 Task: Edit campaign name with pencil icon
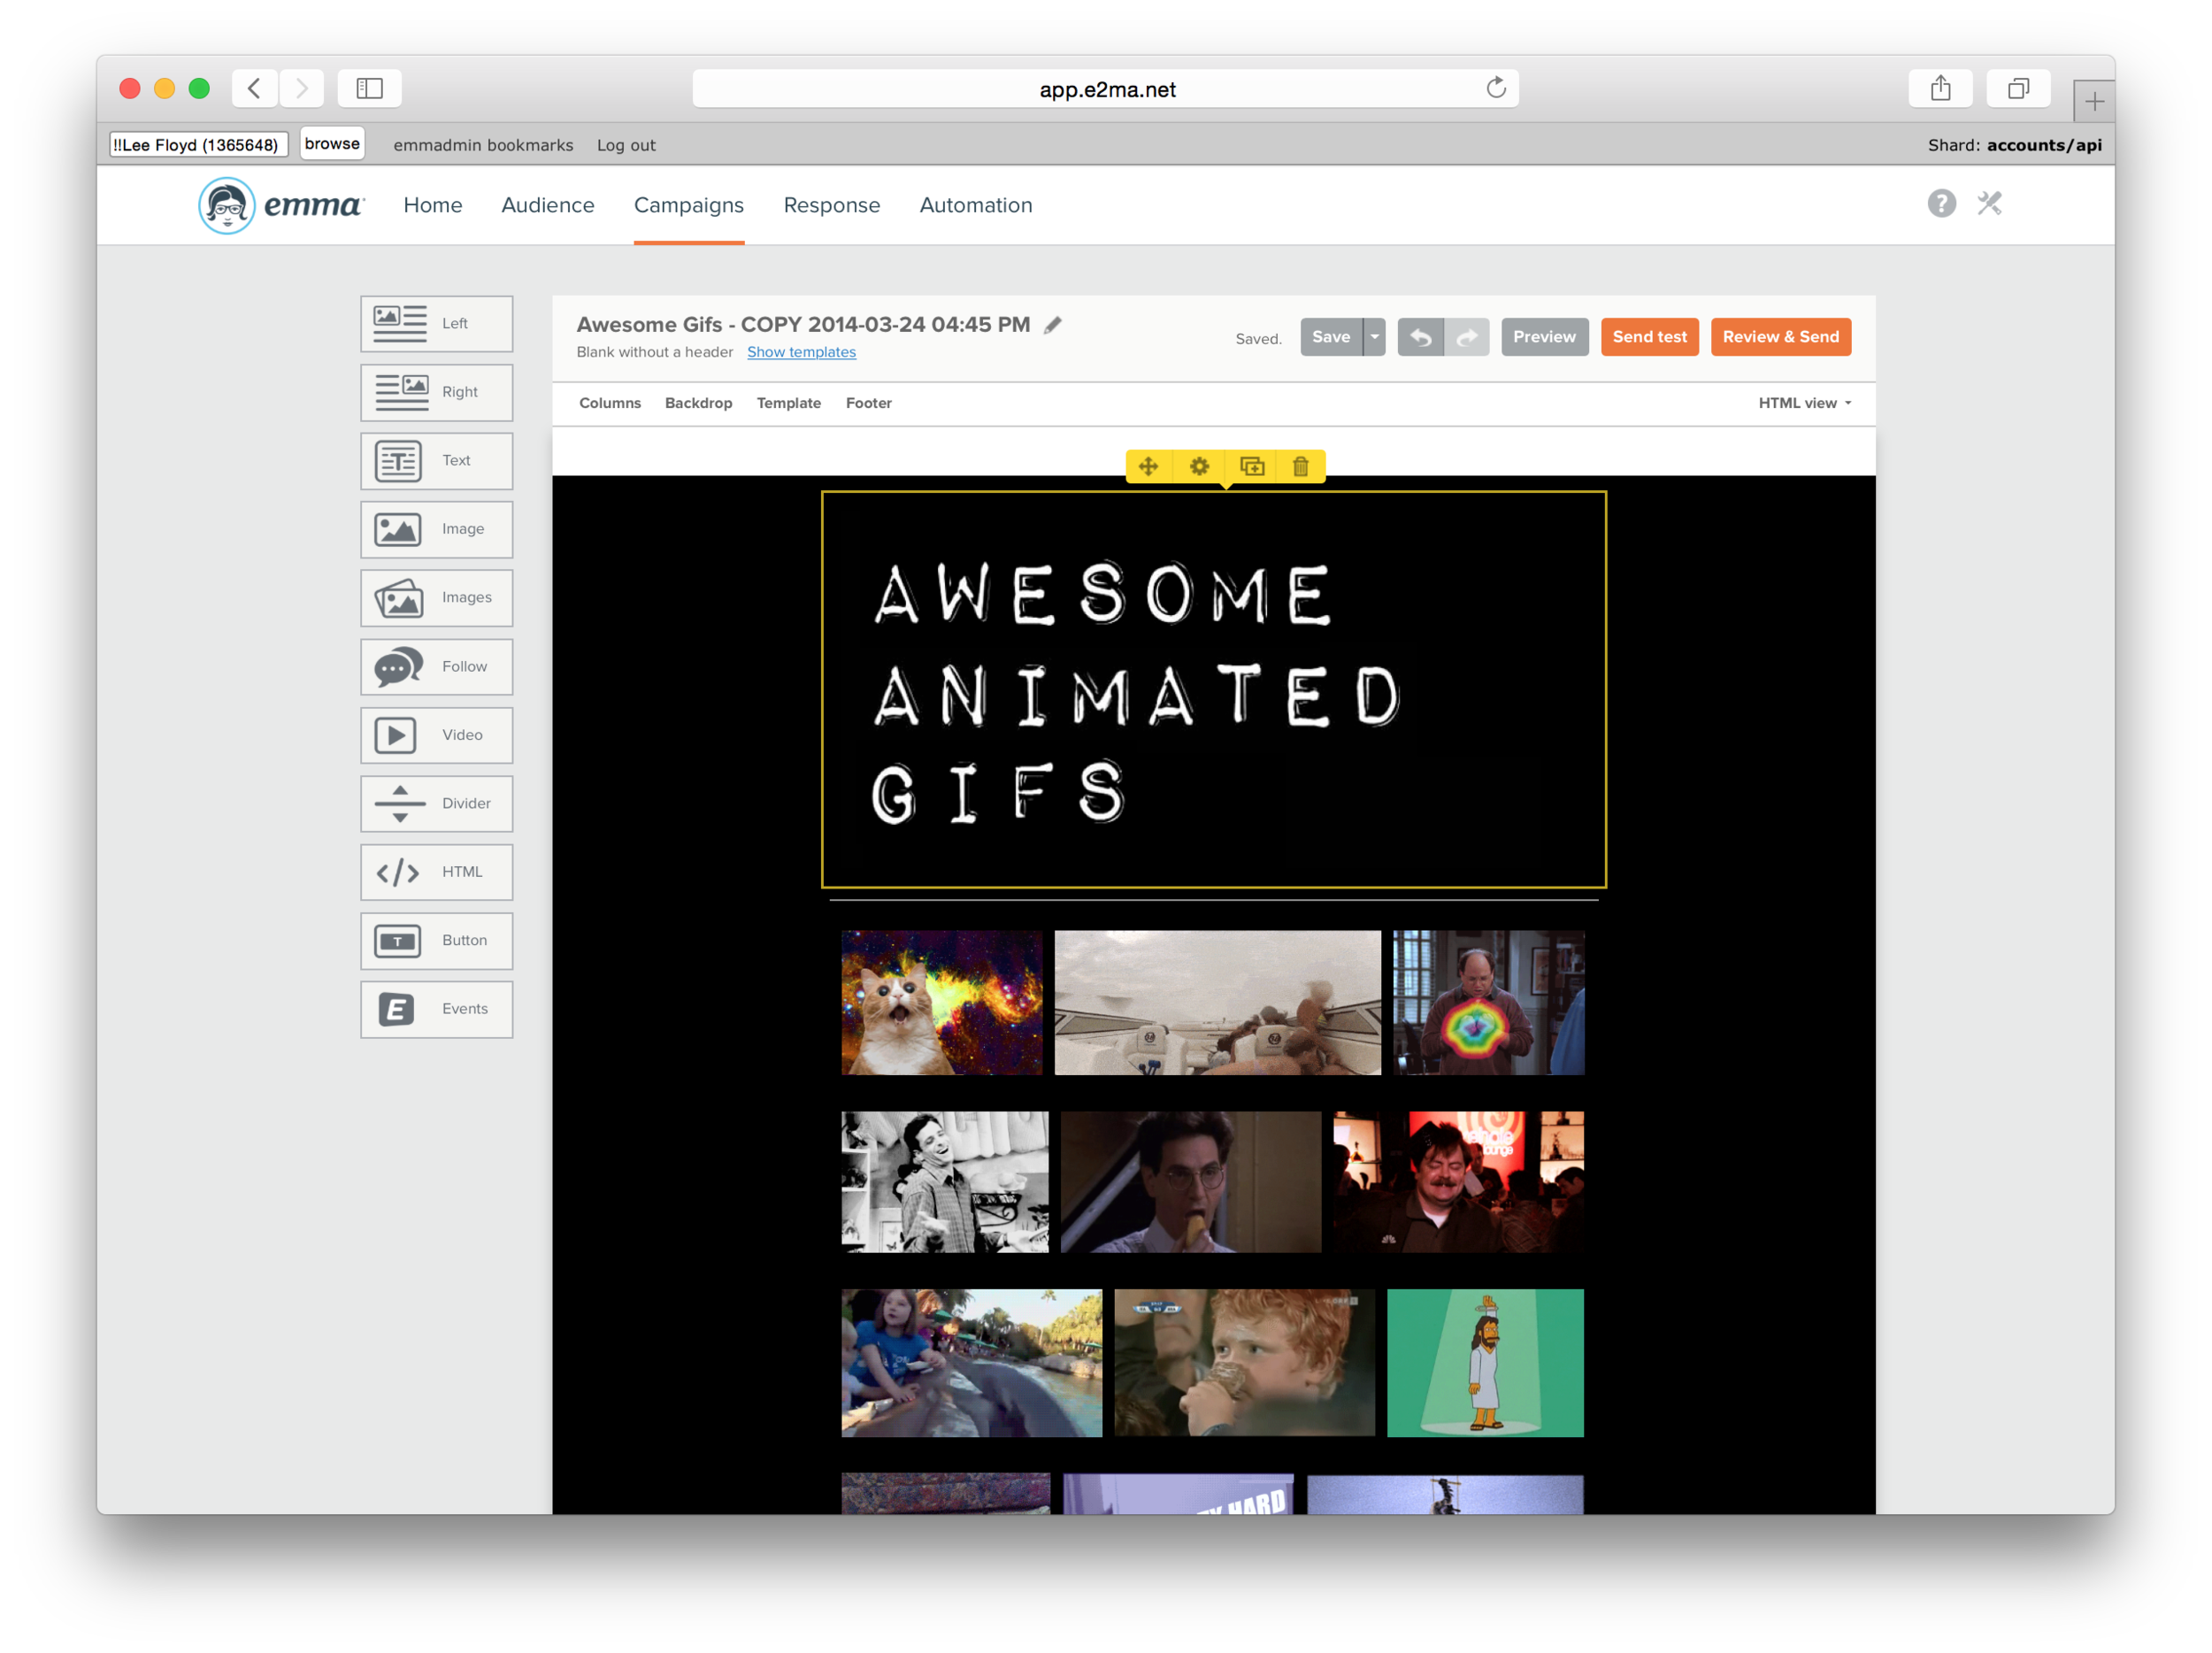click(x=1052, y=325)
